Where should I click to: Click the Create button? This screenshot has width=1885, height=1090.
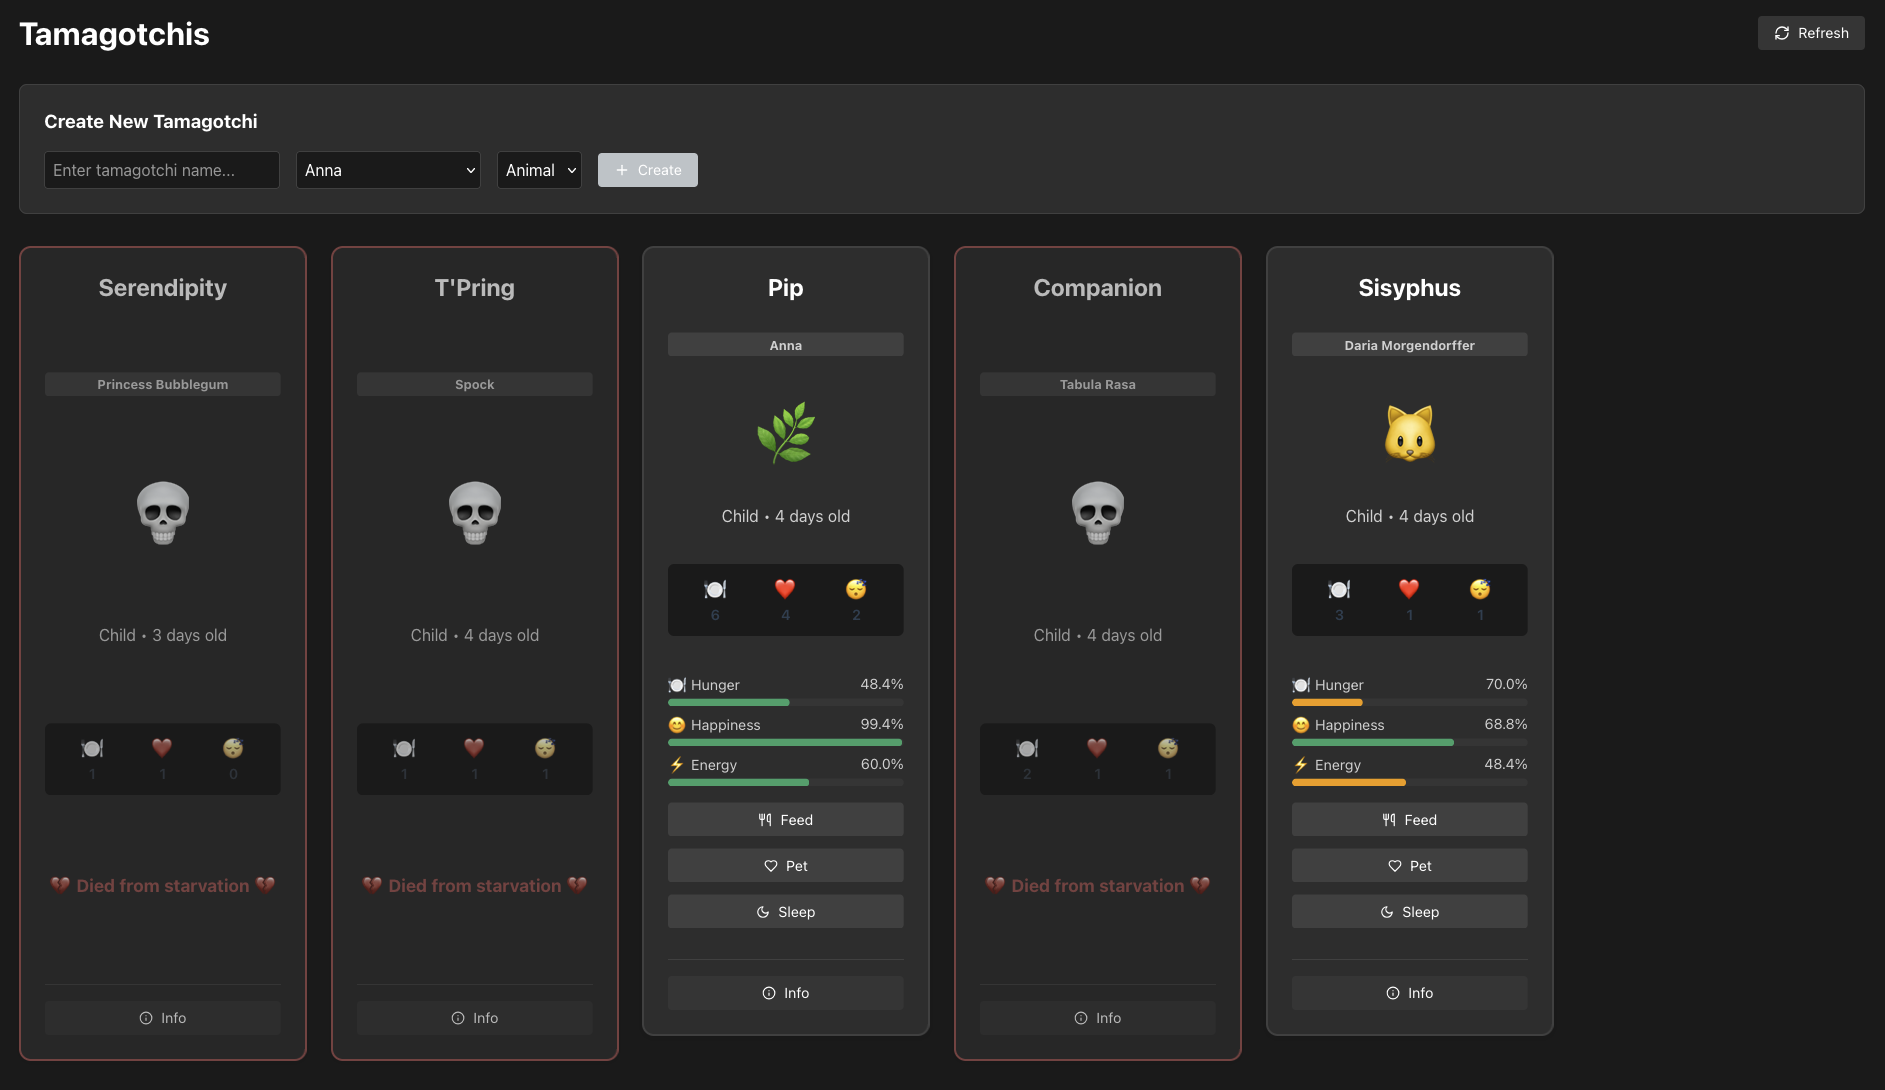647,170
